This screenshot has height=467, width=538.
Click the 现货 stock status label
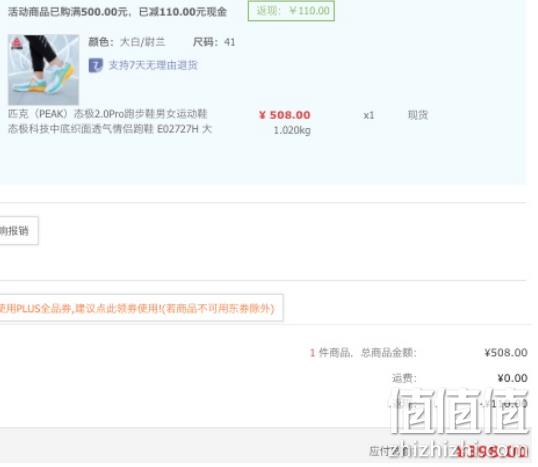tap(418, 115)
